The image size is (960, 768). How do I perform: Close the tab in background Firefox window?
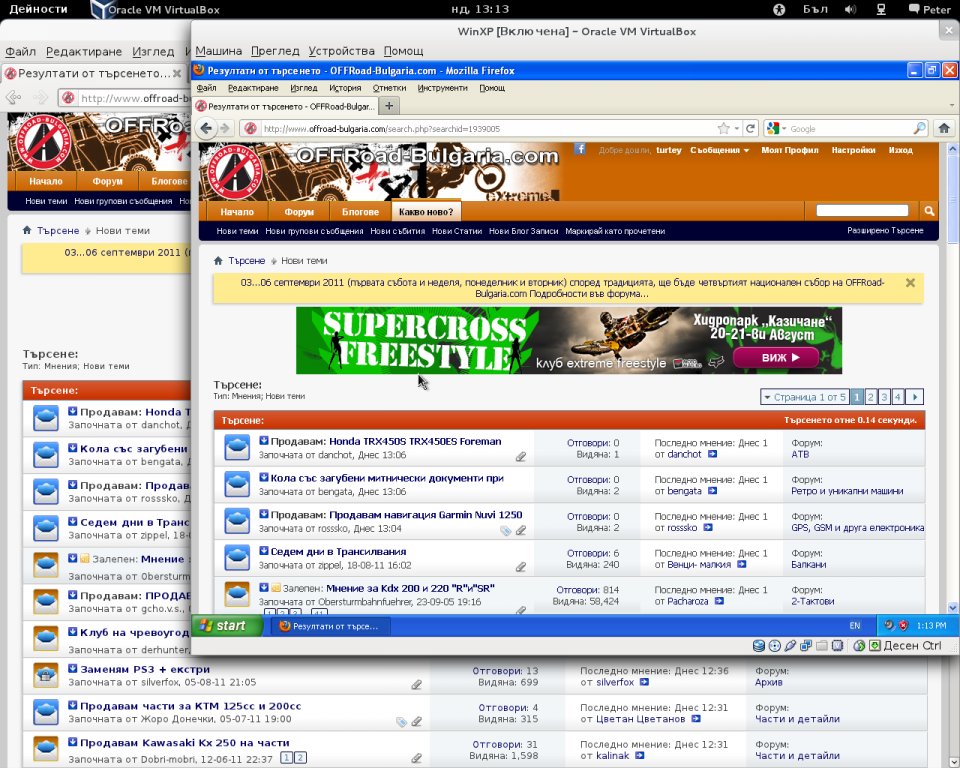[176, 73]
